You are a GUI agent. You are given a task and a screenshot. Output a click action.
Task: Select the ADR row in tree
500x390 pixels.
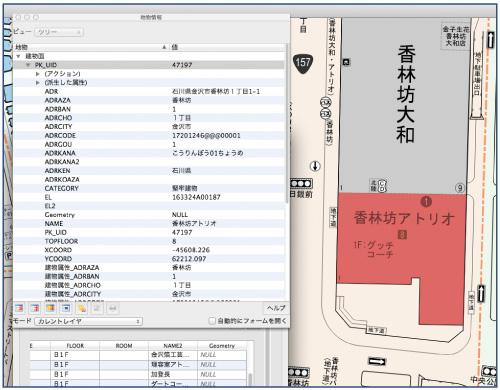pyautogui.click(x=149, y=91)
